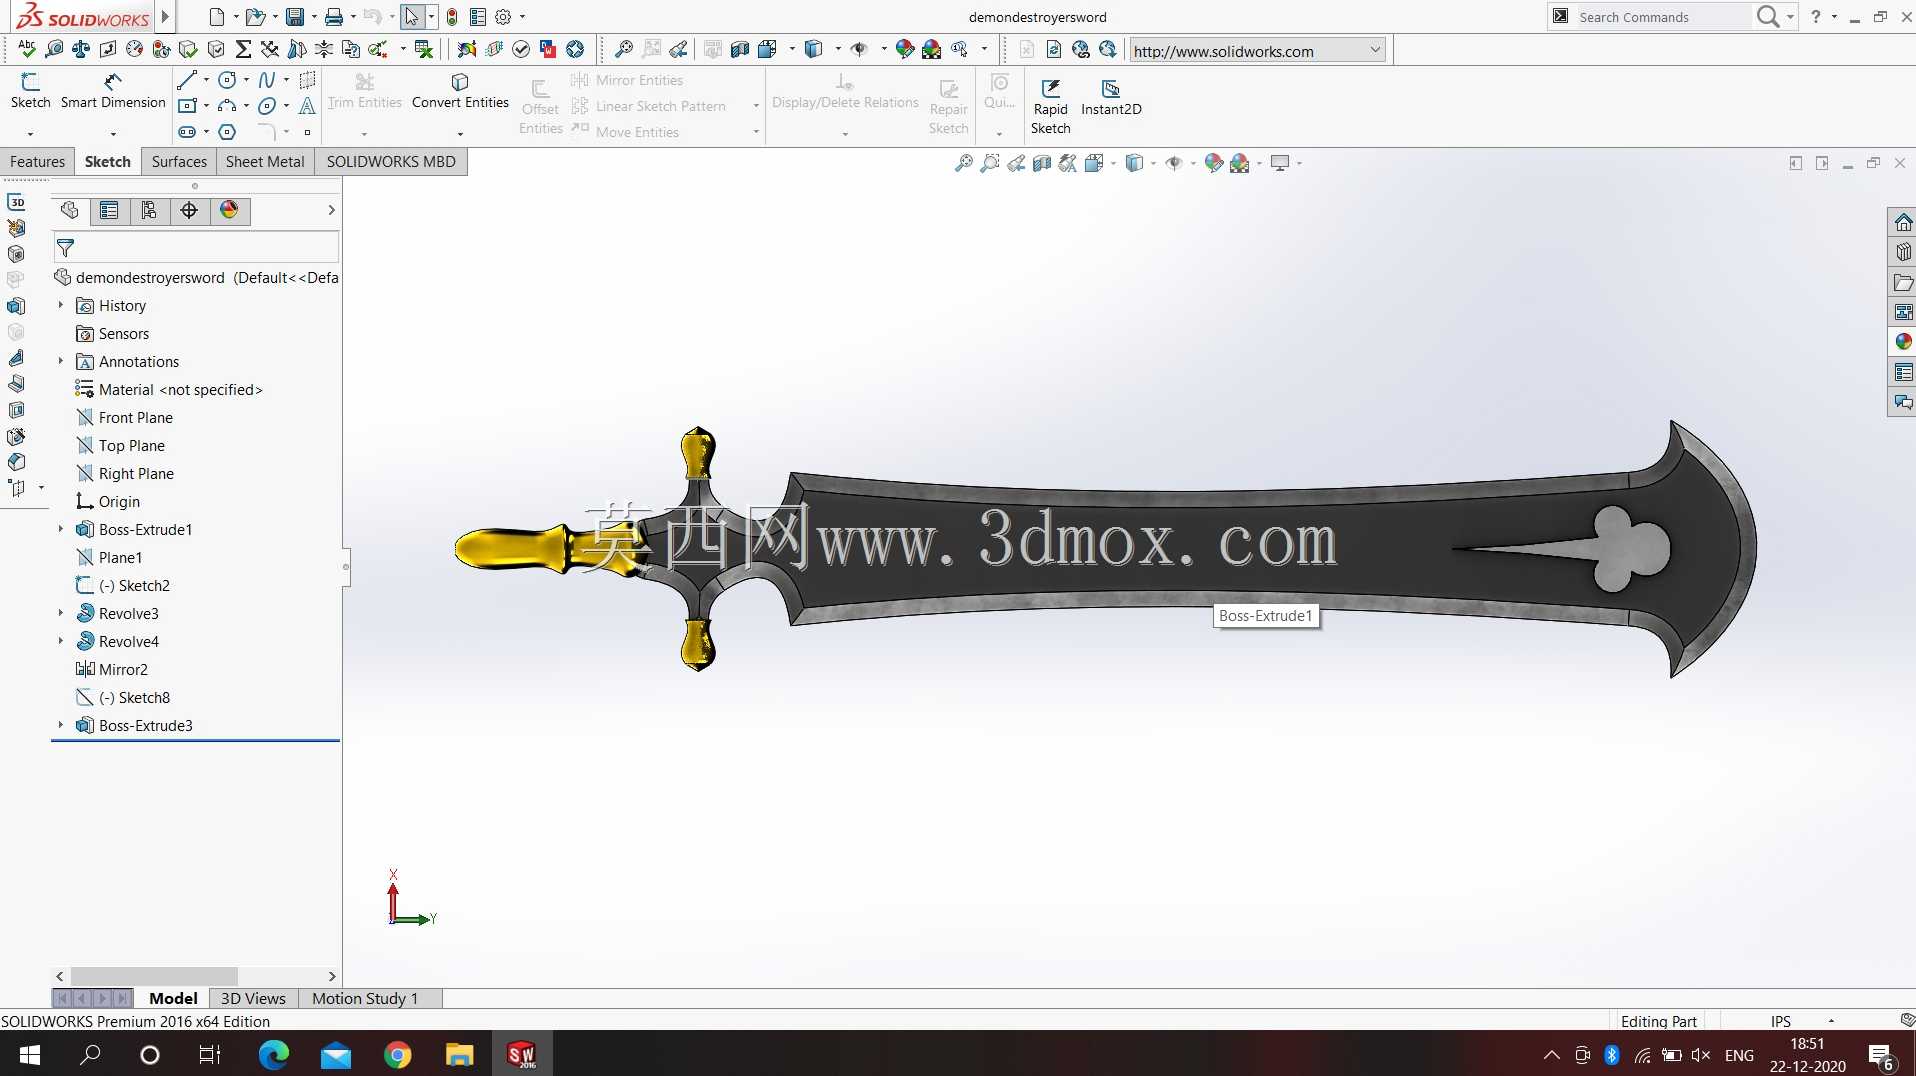
Task: Select the Spline sketch tool
Action: pos(267,80)
